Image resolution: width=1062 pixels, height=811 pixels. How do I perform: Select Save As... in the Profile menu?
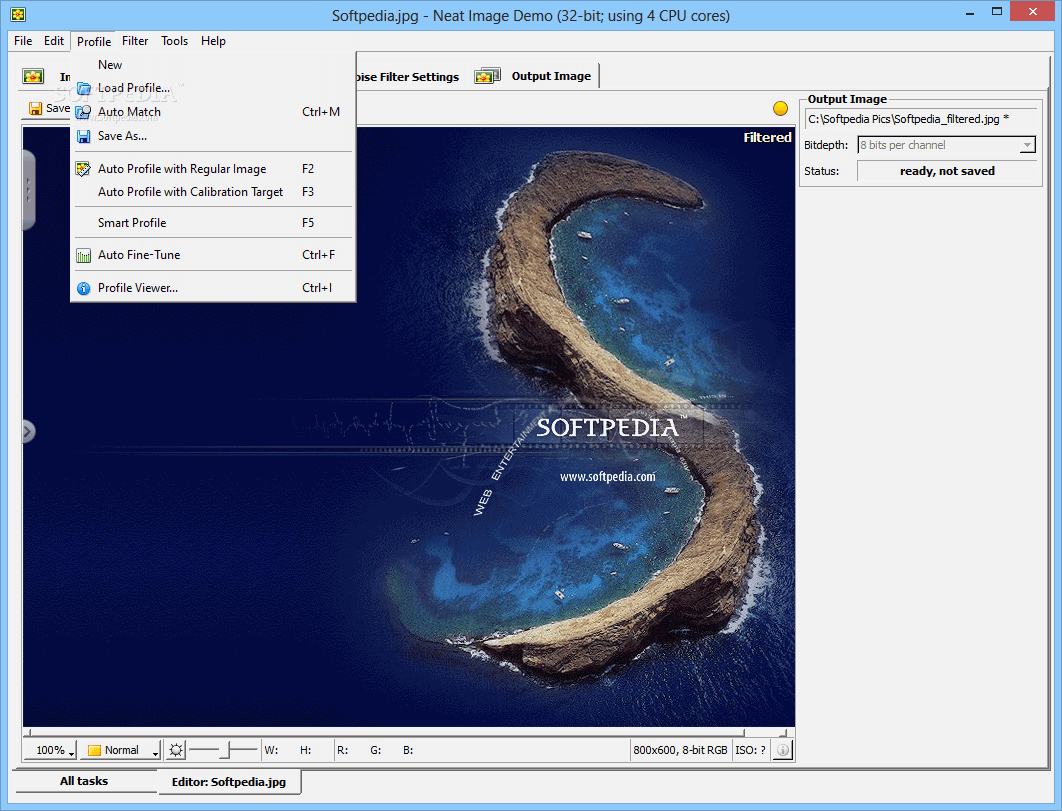213,136
